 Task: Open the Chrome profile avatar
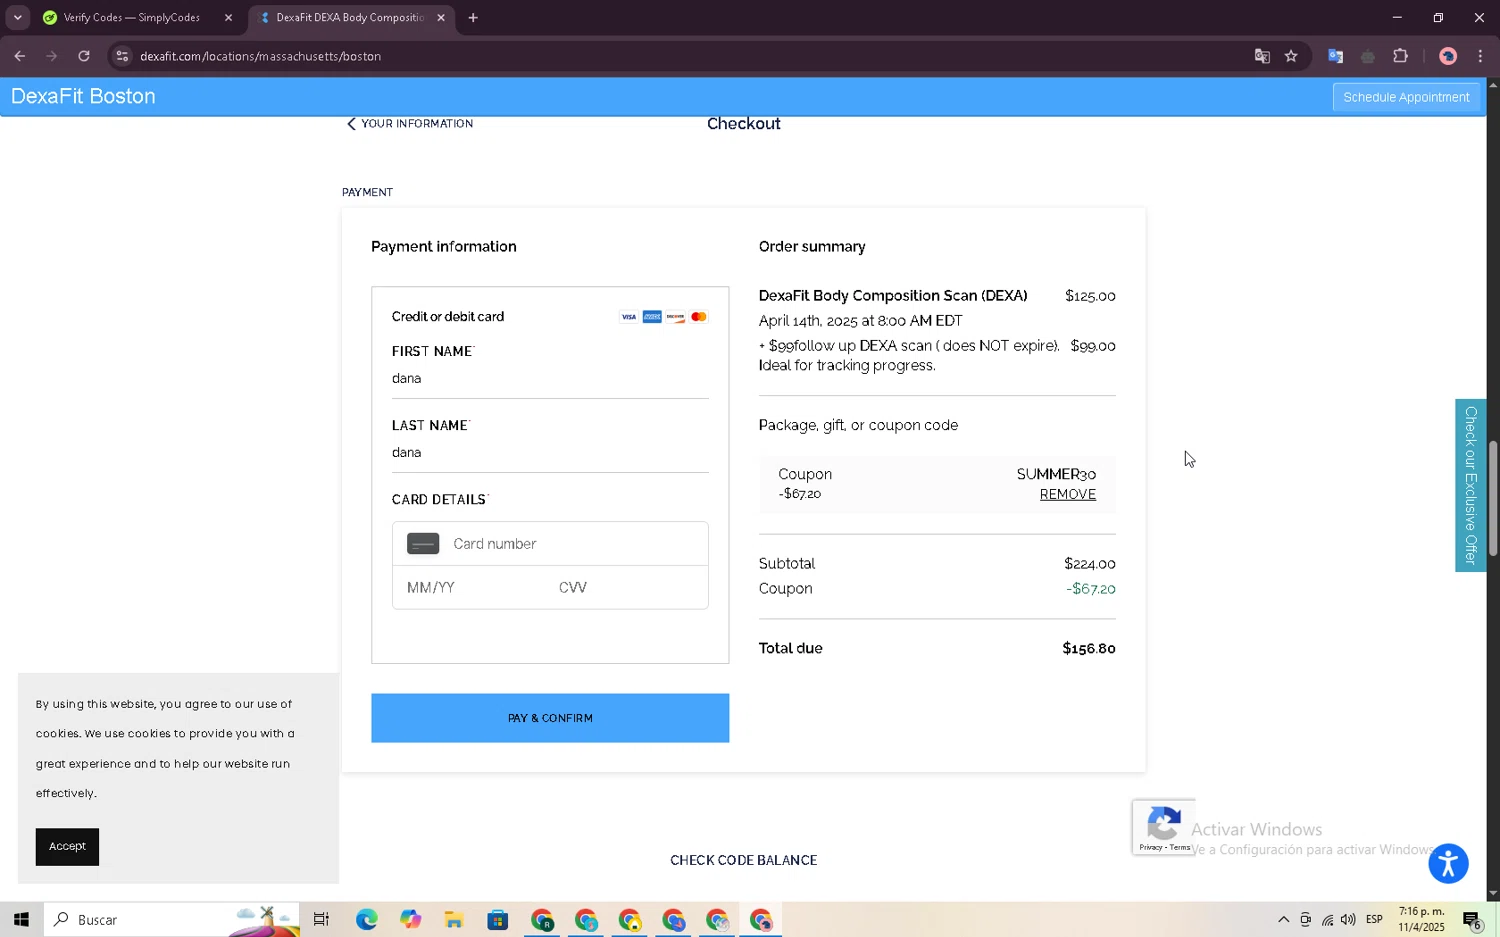tap(1447, 56)
